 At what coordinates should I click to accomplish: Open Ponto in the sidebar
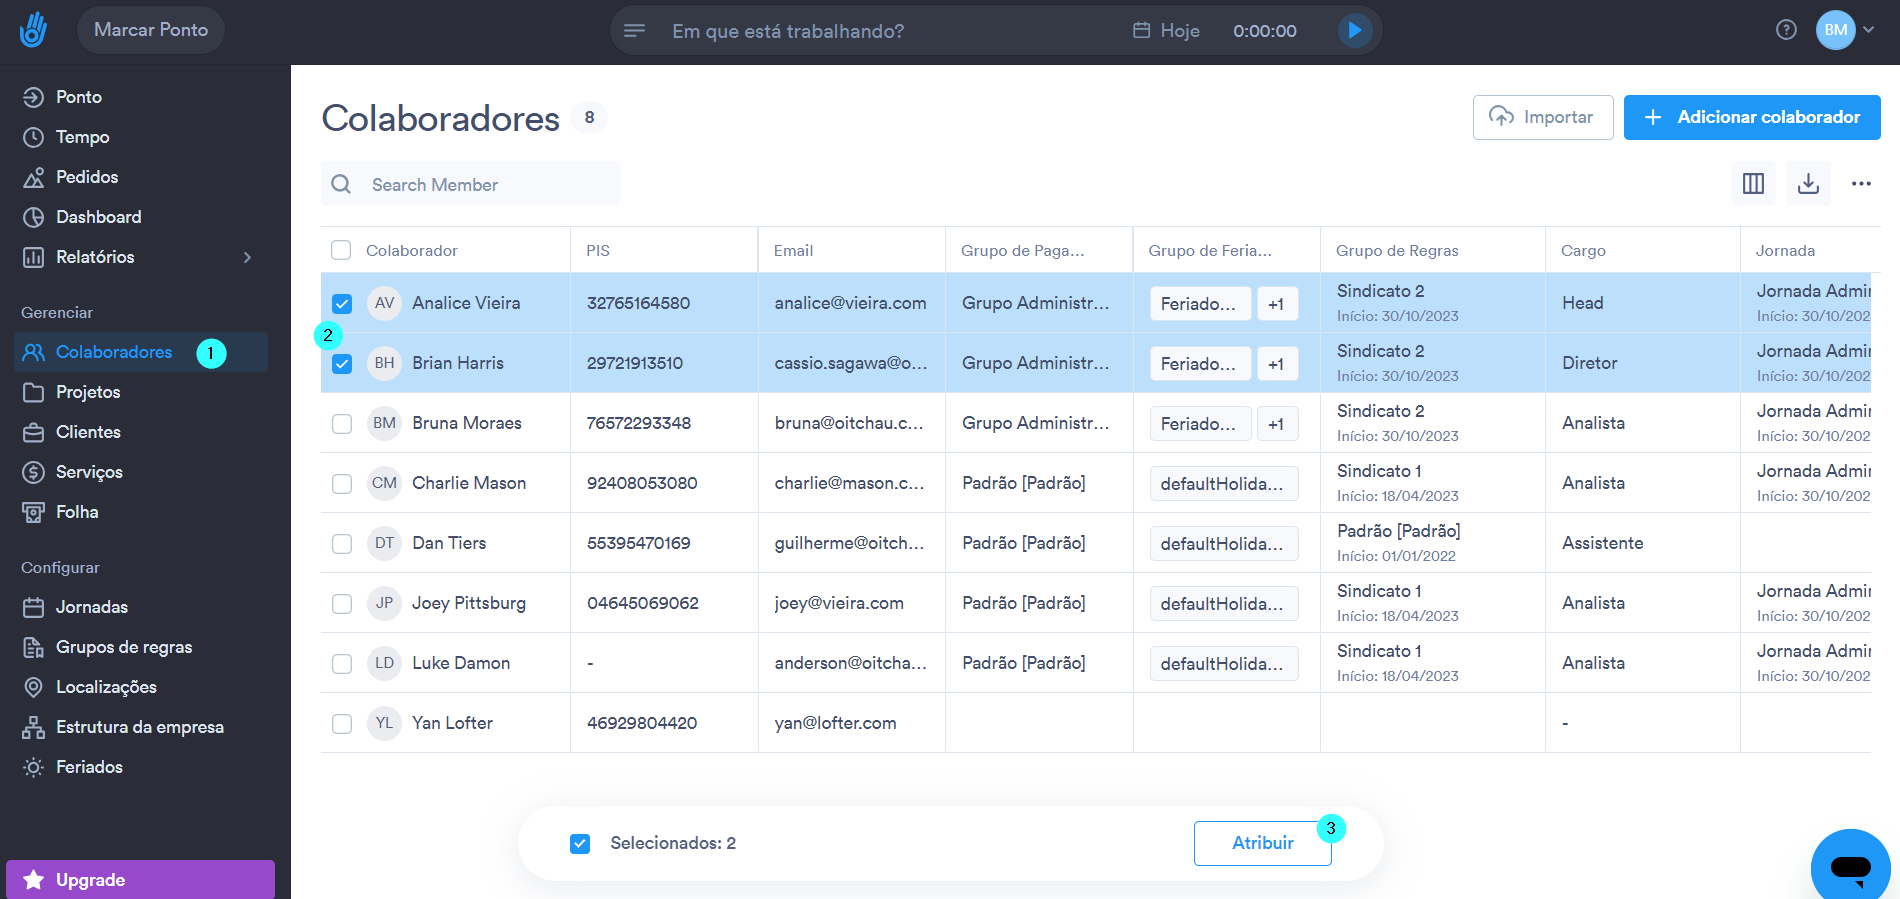pyautogui.click(x=79, y=97)
